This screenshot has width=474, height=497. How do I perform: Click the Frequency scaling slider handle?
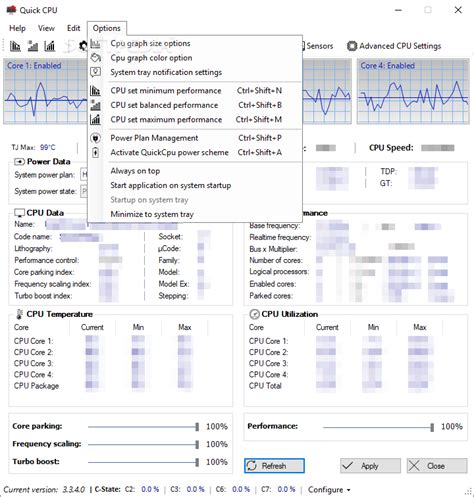tap(197, 444)
